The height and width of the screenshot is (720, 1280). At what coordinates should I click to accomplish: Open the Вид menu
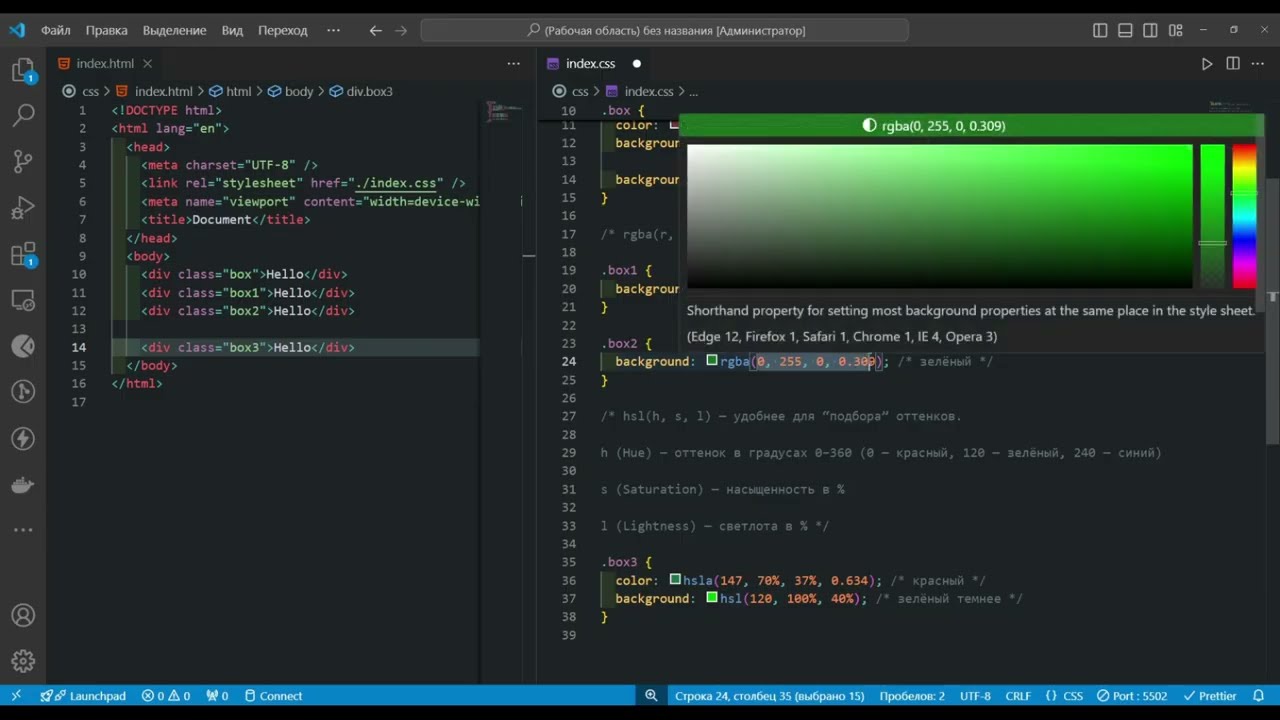tap(232, 31)
